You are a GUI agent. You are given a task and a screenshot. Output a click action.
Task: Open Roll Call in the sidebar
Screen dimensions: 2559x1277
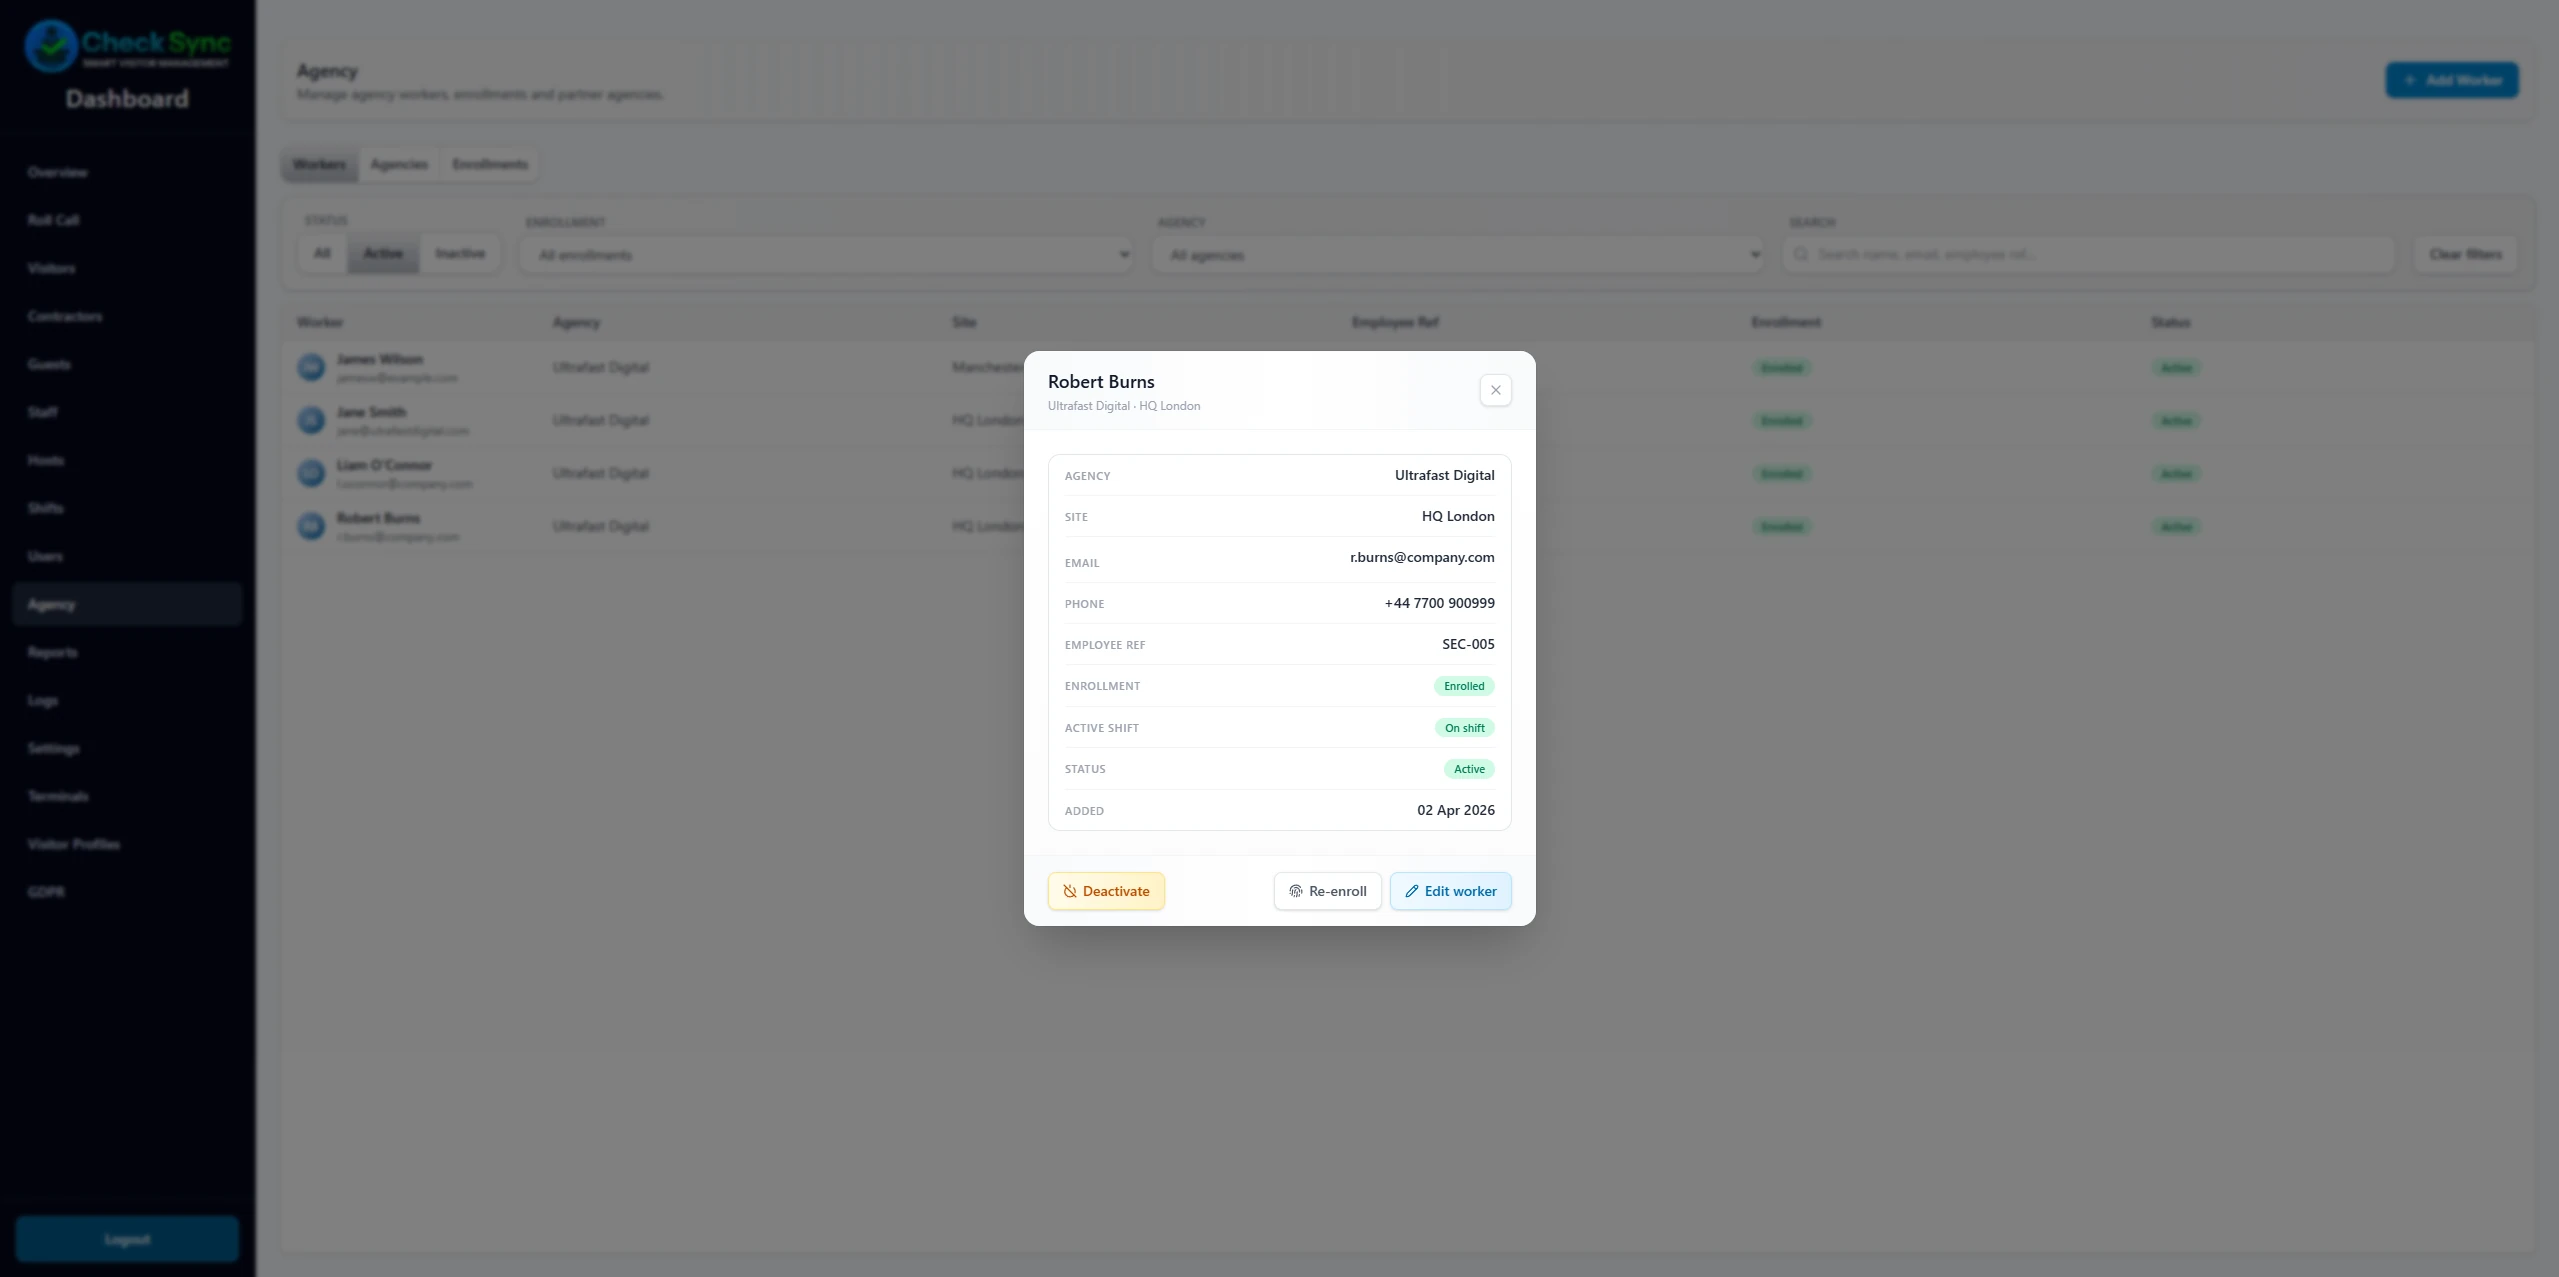tap(127, 220)
